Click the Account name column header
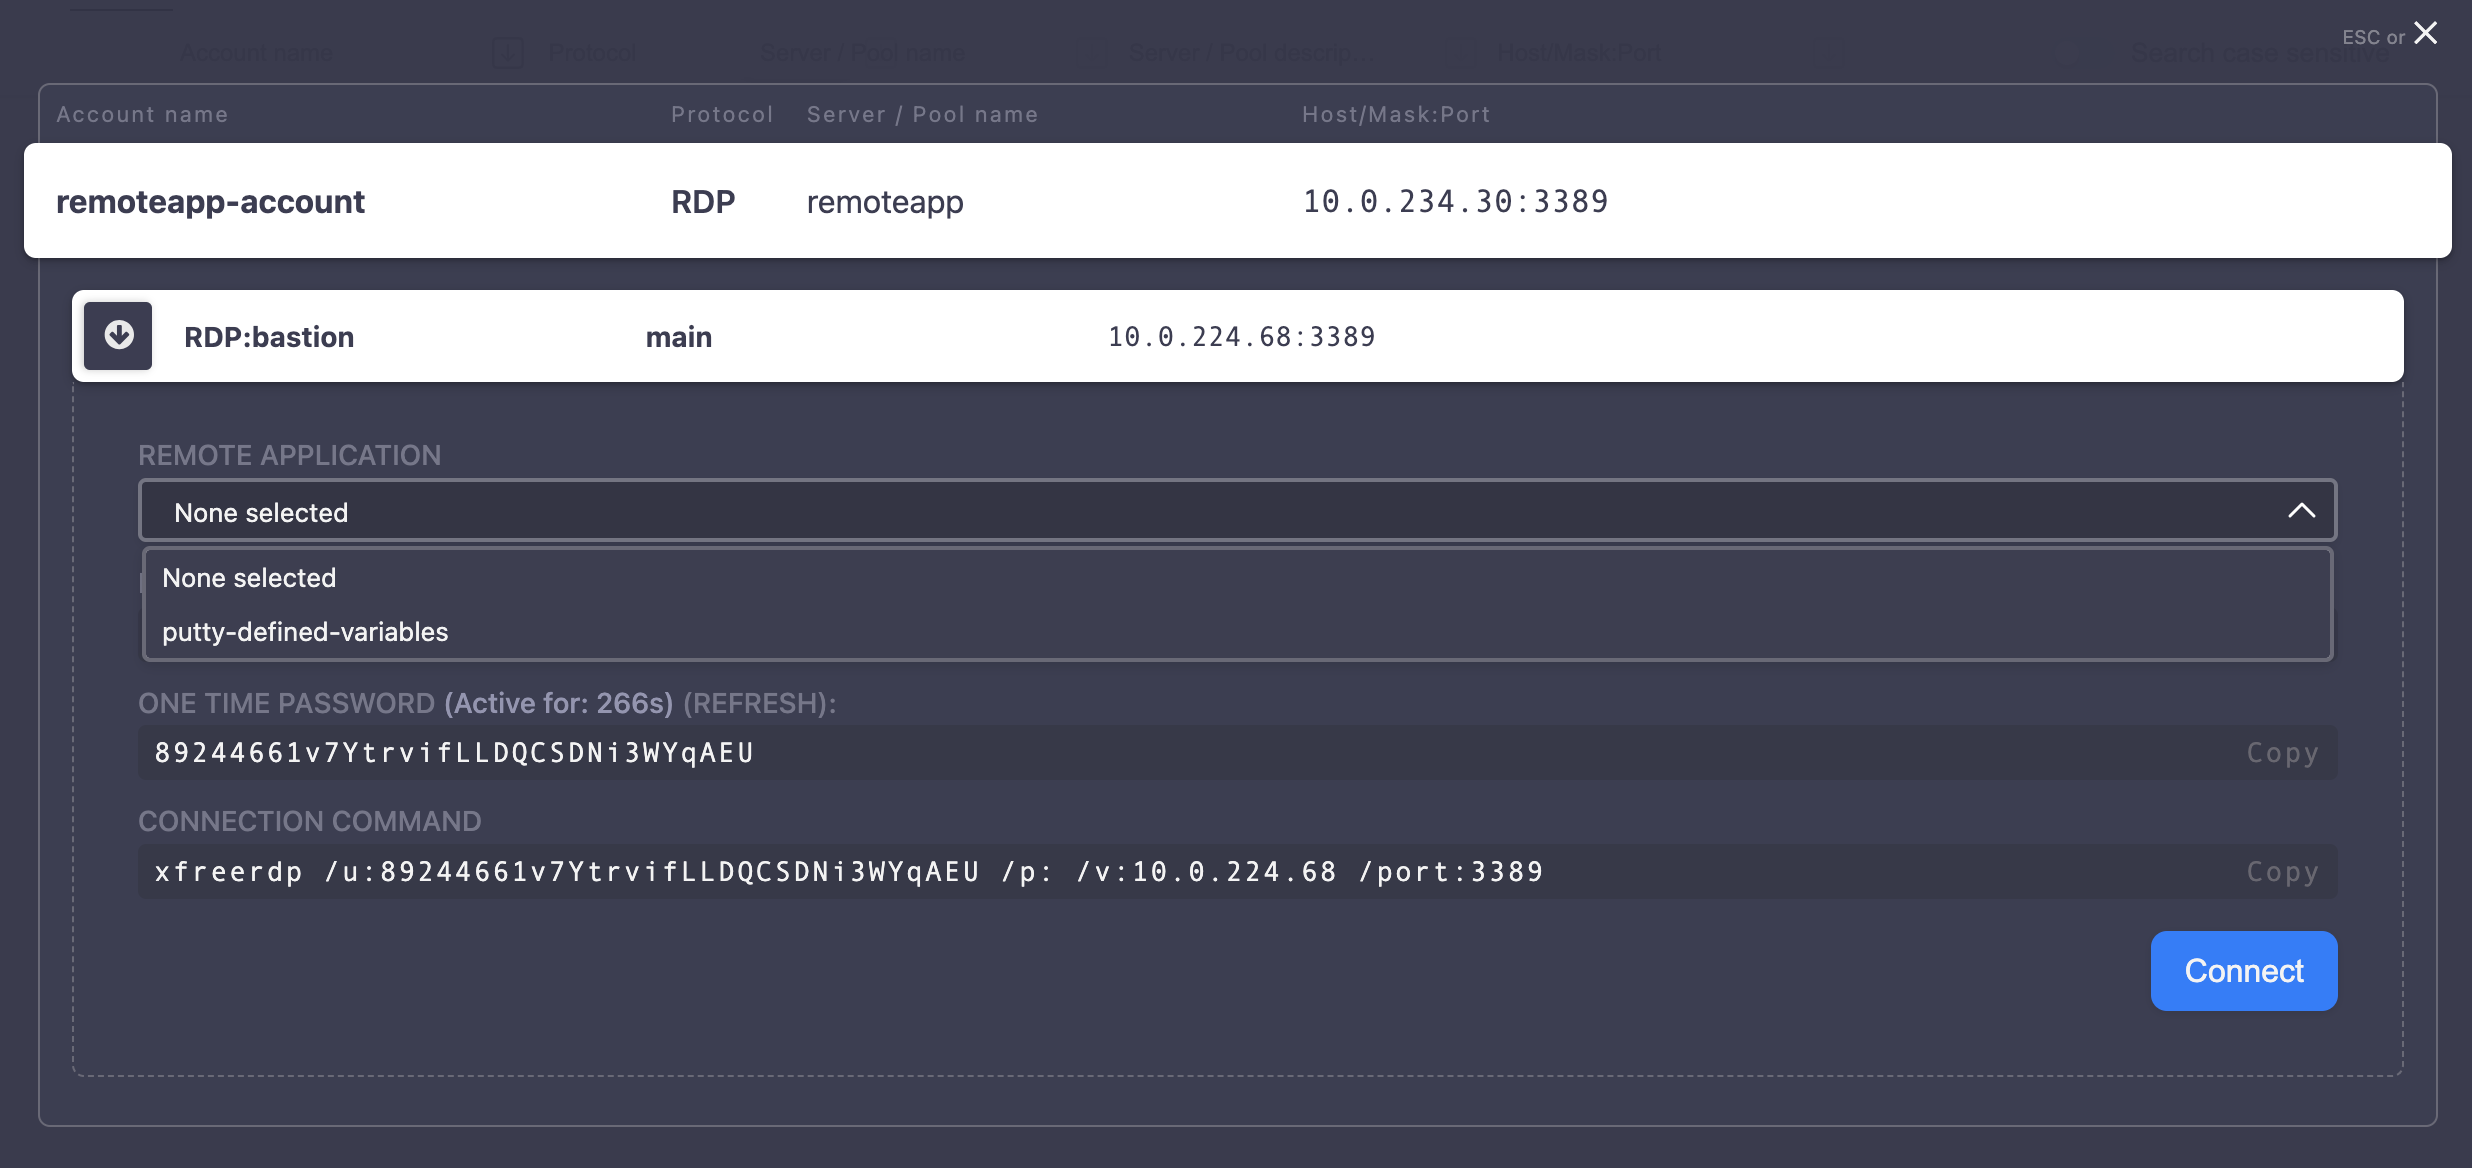 pyautogui.click(x=142, y=115)
